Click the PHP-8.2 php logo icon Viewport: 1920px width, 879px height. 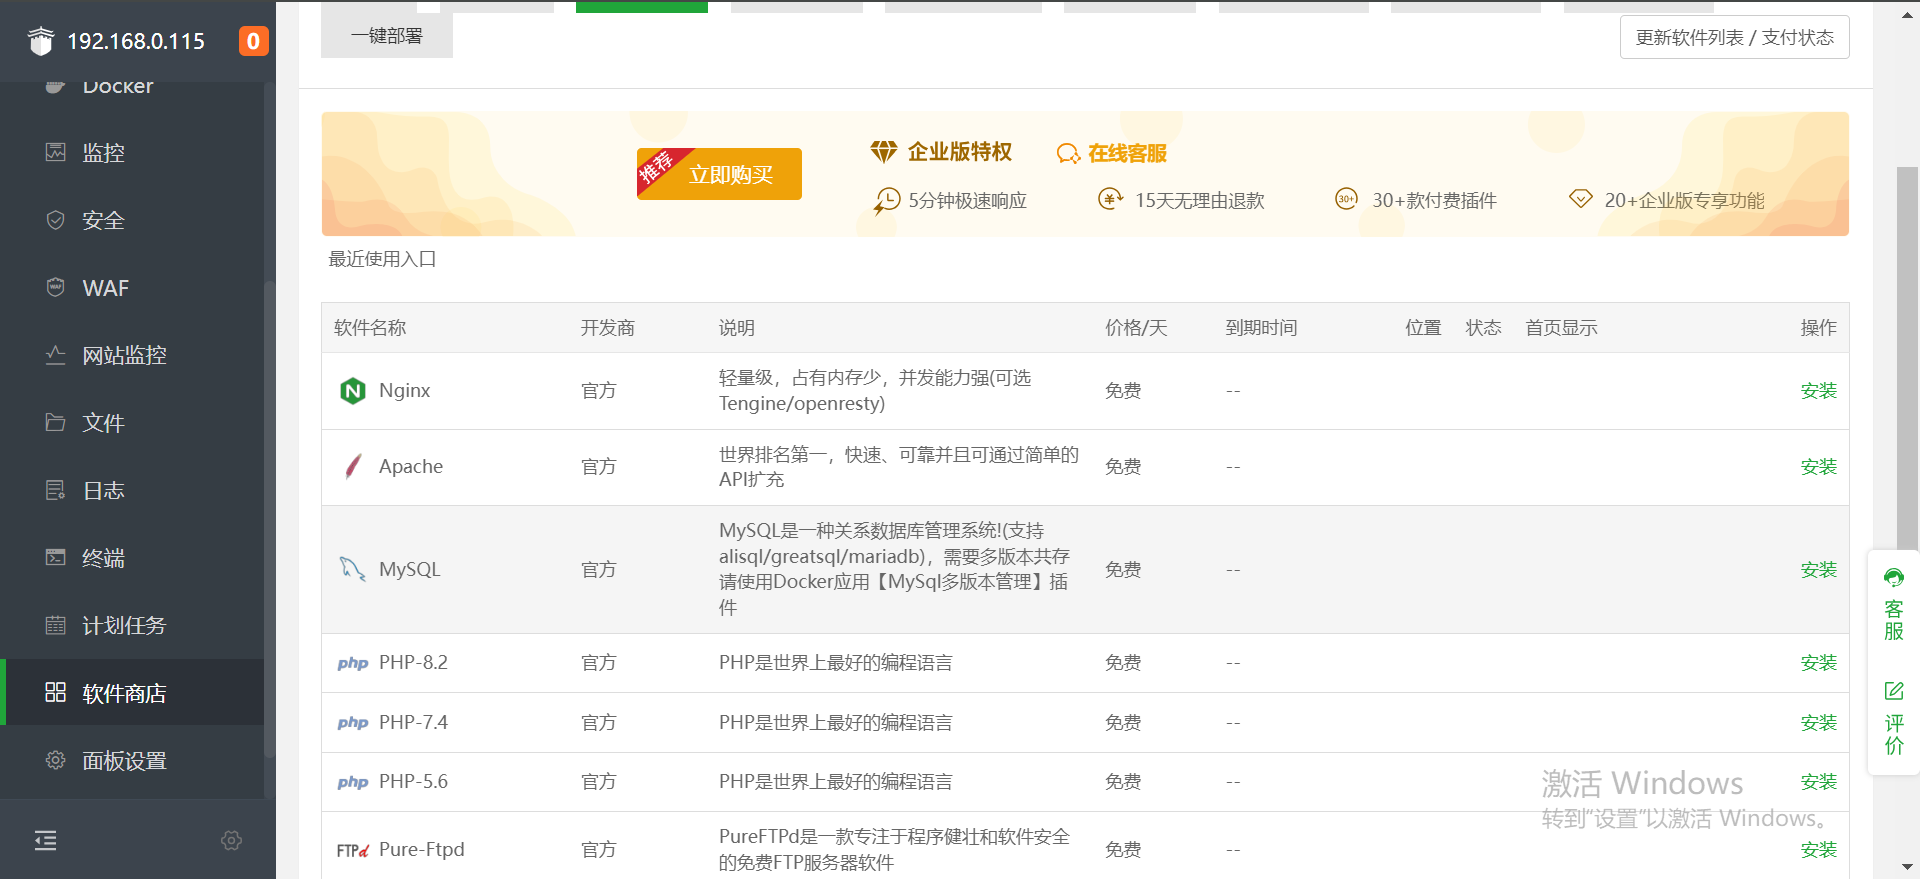pos(353,663)
